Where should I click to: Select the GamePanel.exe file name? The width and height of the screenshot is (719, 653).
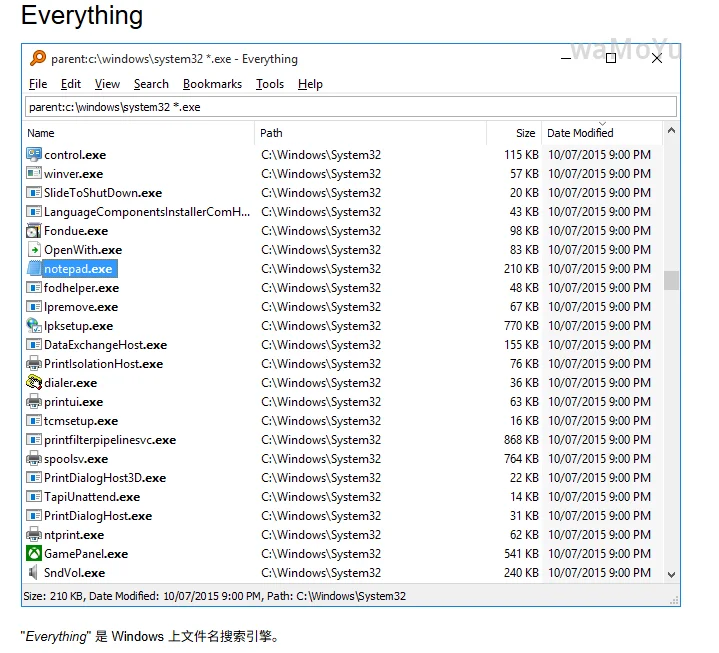[x=86, y=554]
